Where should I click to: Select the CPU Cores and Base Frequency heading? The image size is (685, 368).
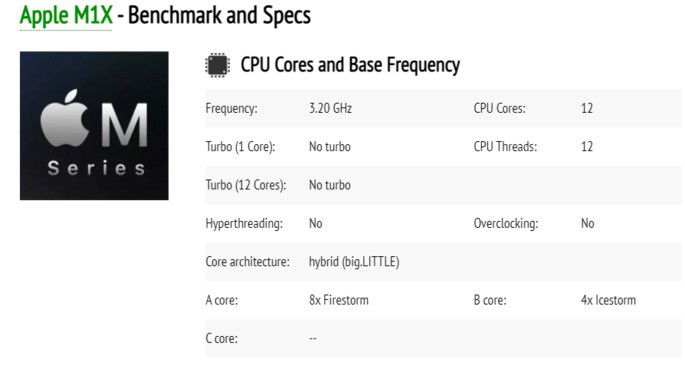tap(350, 65)
